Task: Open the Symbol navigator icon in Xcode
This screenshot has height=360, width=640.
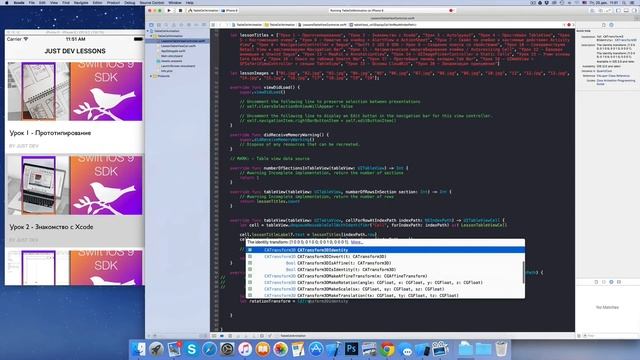Action: [x=159, y=25]
